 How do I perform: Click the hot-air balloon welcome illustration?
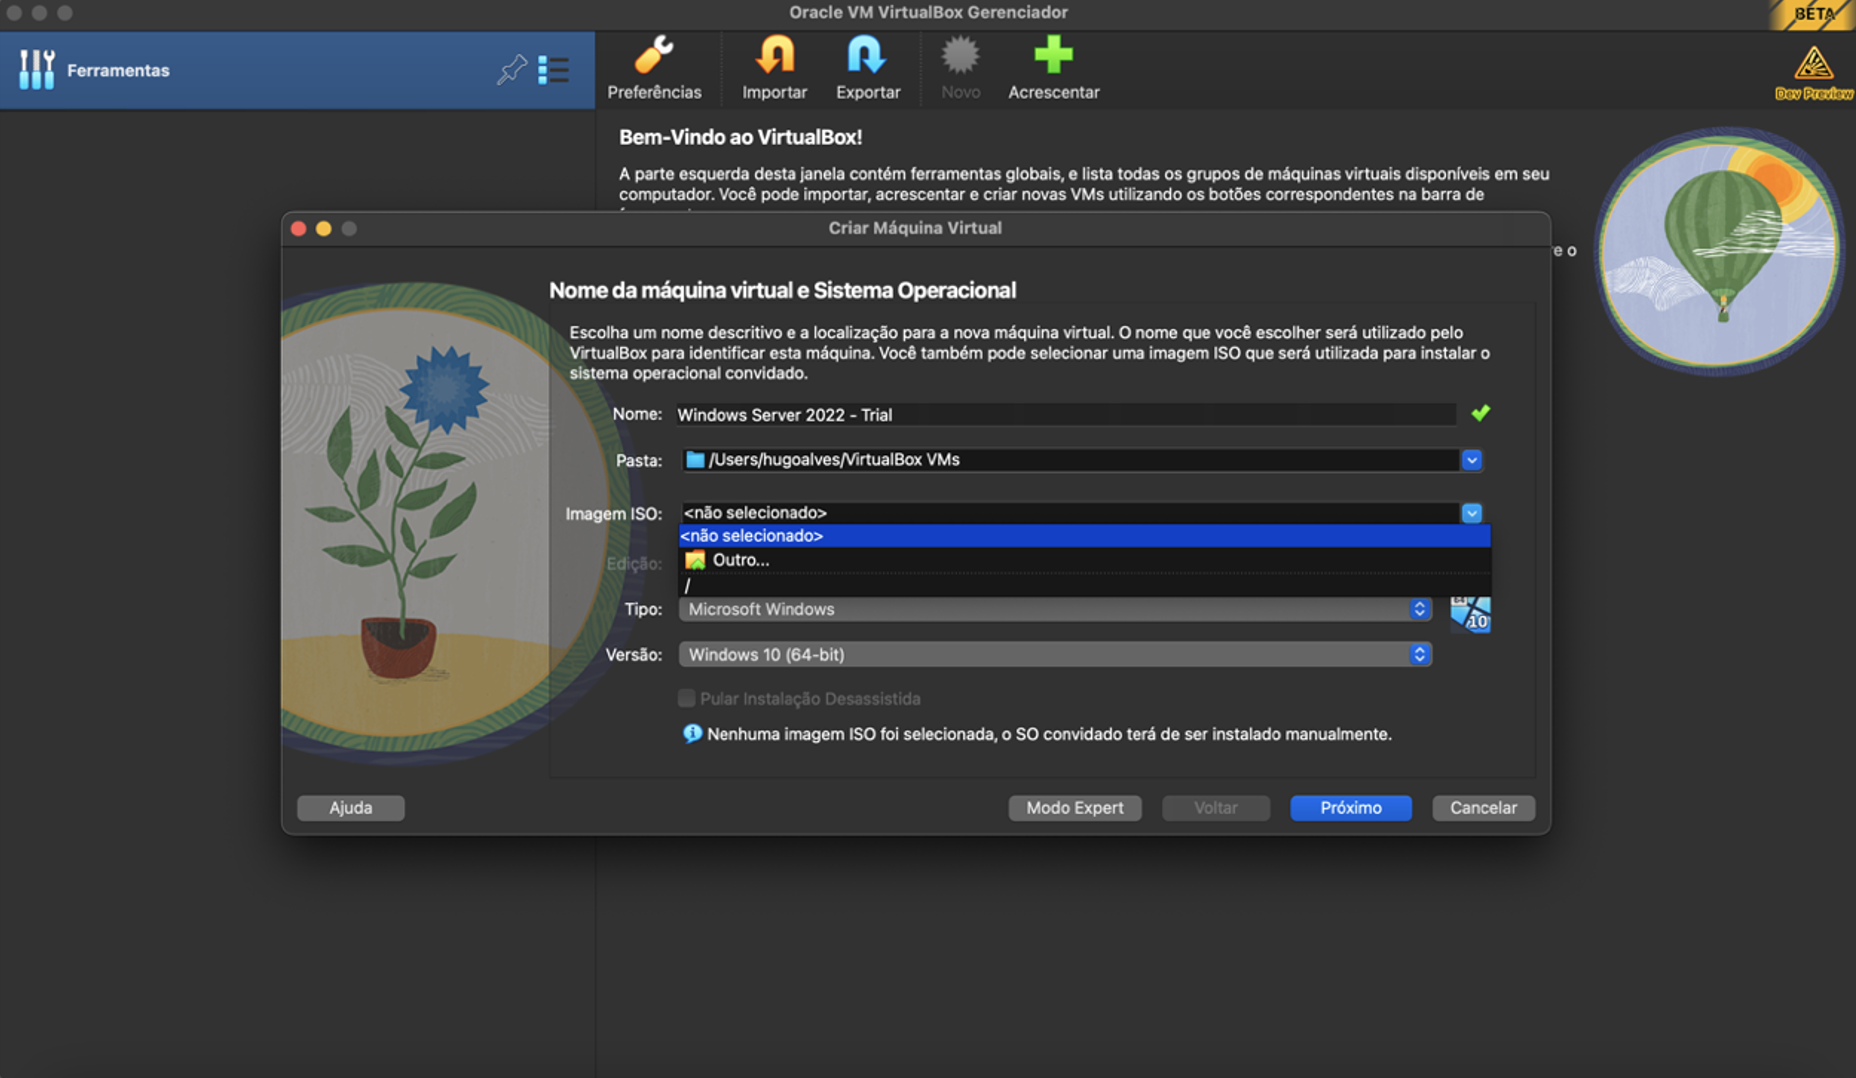tap(1717, 250)
